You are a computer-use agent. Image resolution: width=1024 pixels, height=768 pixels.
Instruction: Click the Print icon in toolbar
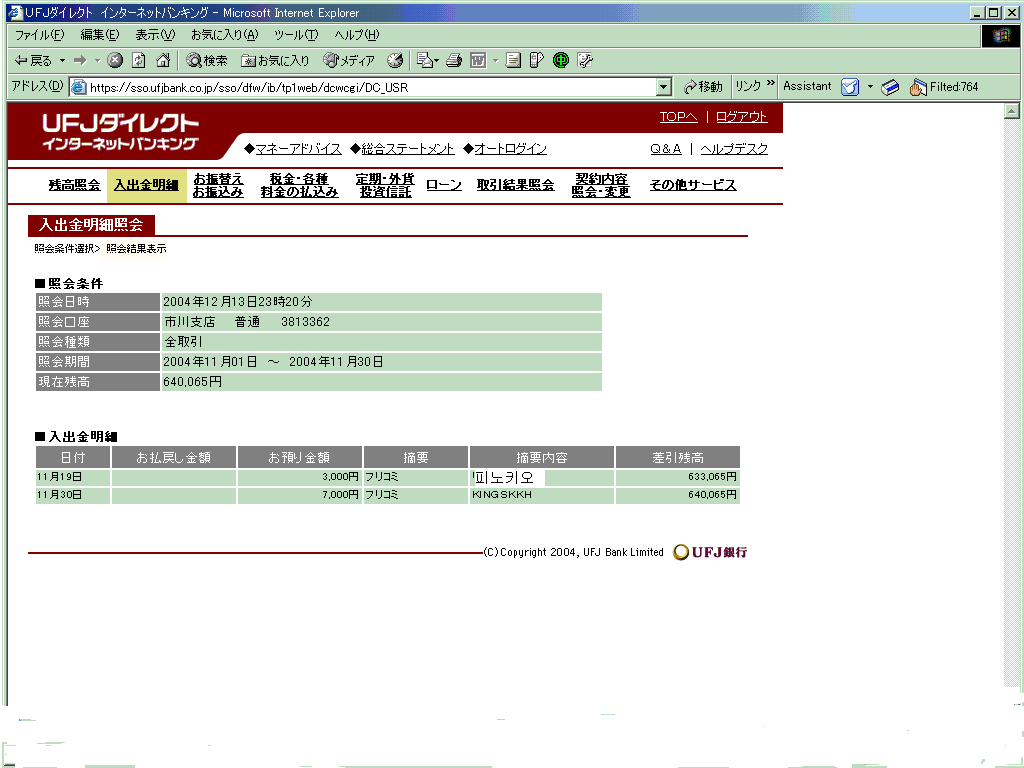pos(453,61)
